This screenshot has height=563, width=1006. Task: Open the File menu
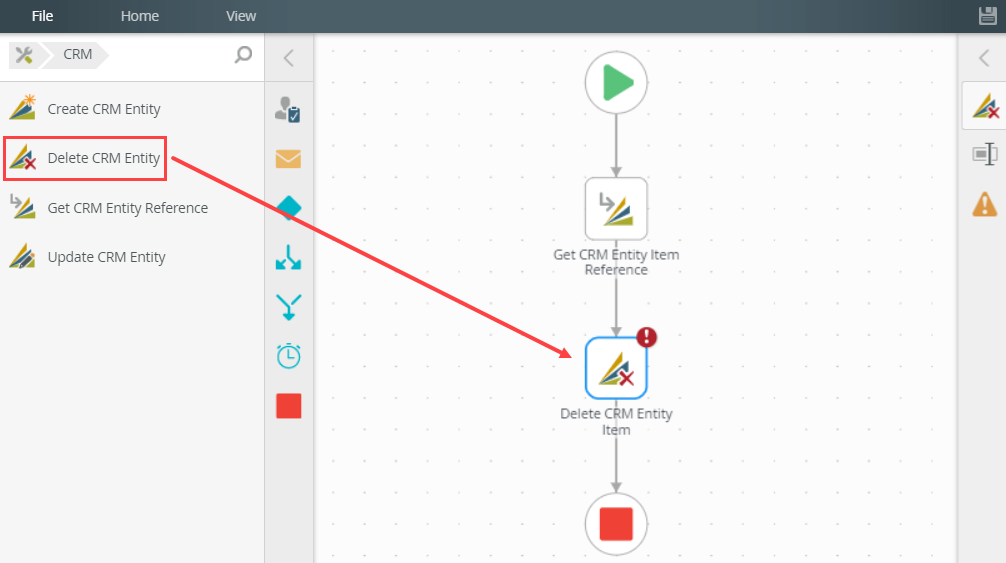click(x=42, y=16)
